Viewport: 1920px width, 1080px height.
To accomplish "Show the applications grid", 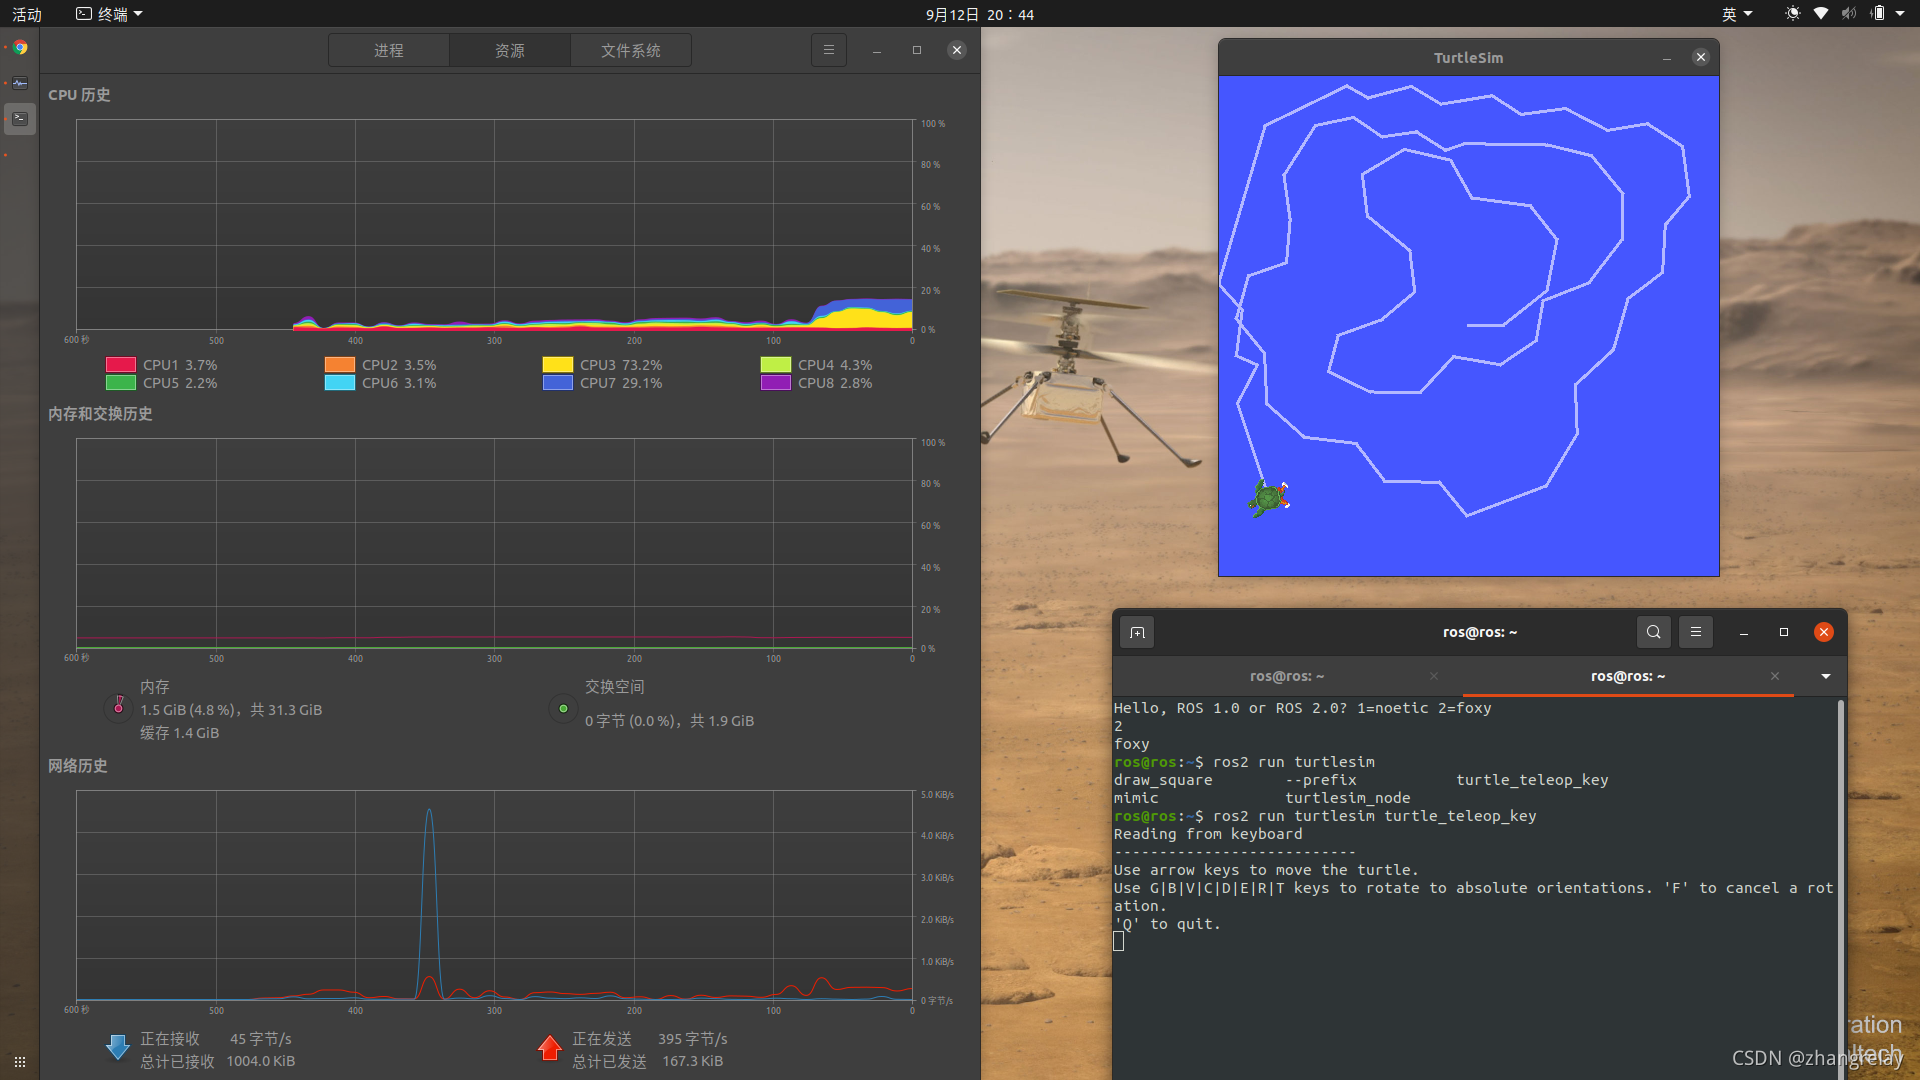I will [x=20, y=1061].
